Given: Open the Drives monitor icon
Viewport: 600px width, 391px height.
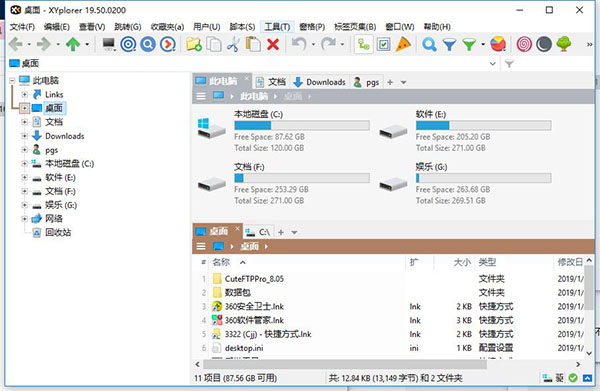Looking at the screenshot, I should coord(109,44).
